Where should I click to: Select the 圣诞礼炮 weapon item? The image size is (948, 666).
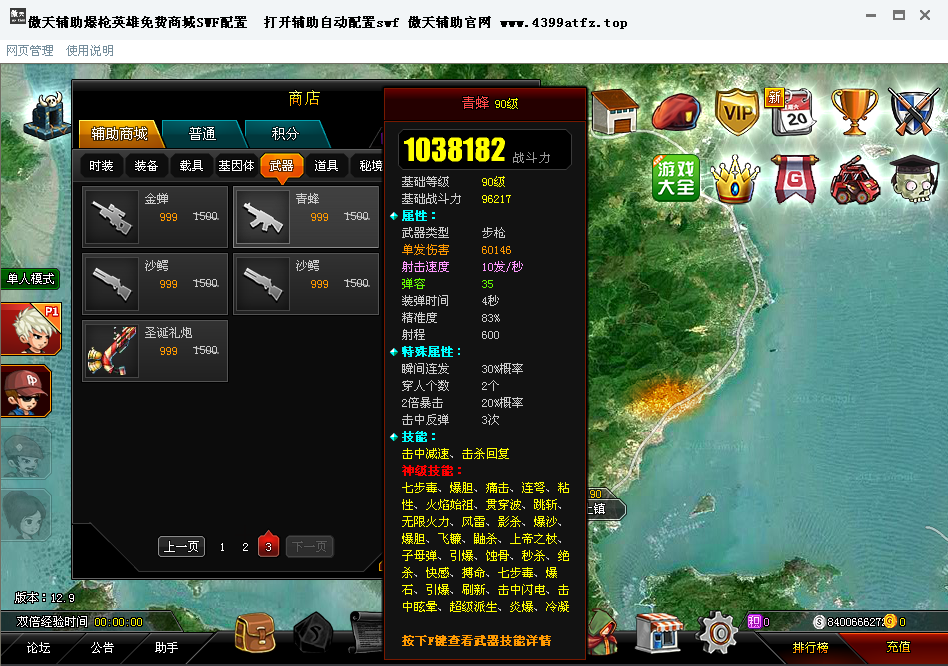[x=155, y=351]
